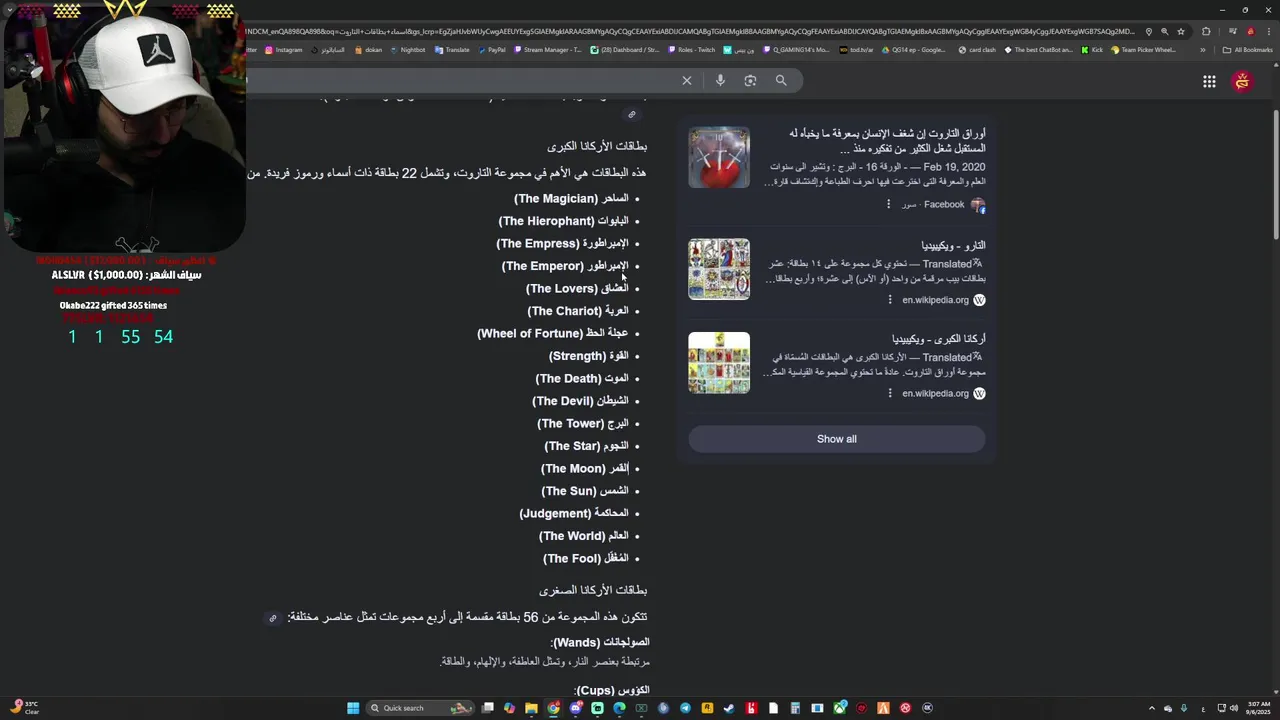This screenshot has height=720, width=1280.
Task: Open the browser zoom magnifier in address bar
Action: coord(1165,31)
